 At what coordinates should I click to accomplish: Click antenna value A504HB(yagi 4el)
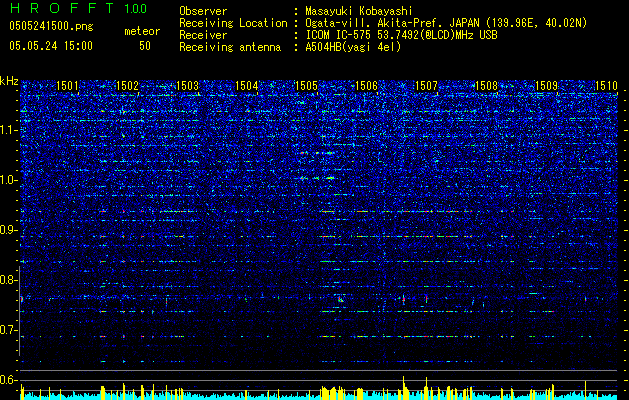coord(353,47)
